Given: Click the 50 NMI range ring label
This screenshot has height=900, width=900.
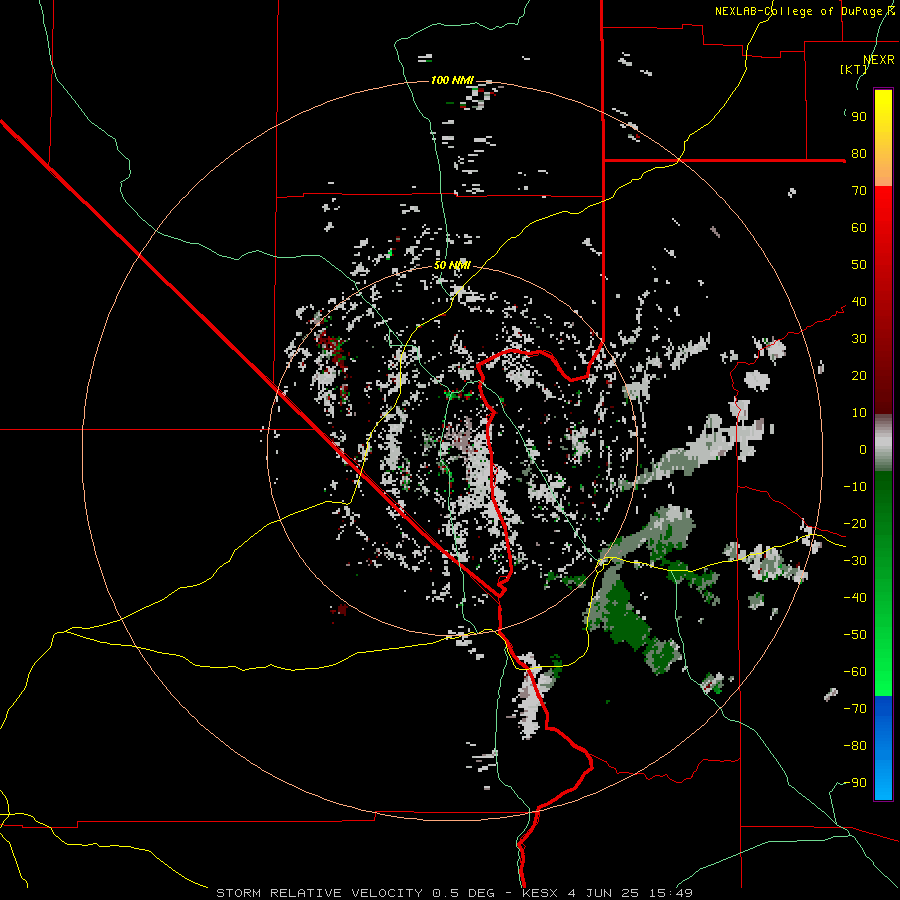Looking at the screenshot, I should 452,265.
